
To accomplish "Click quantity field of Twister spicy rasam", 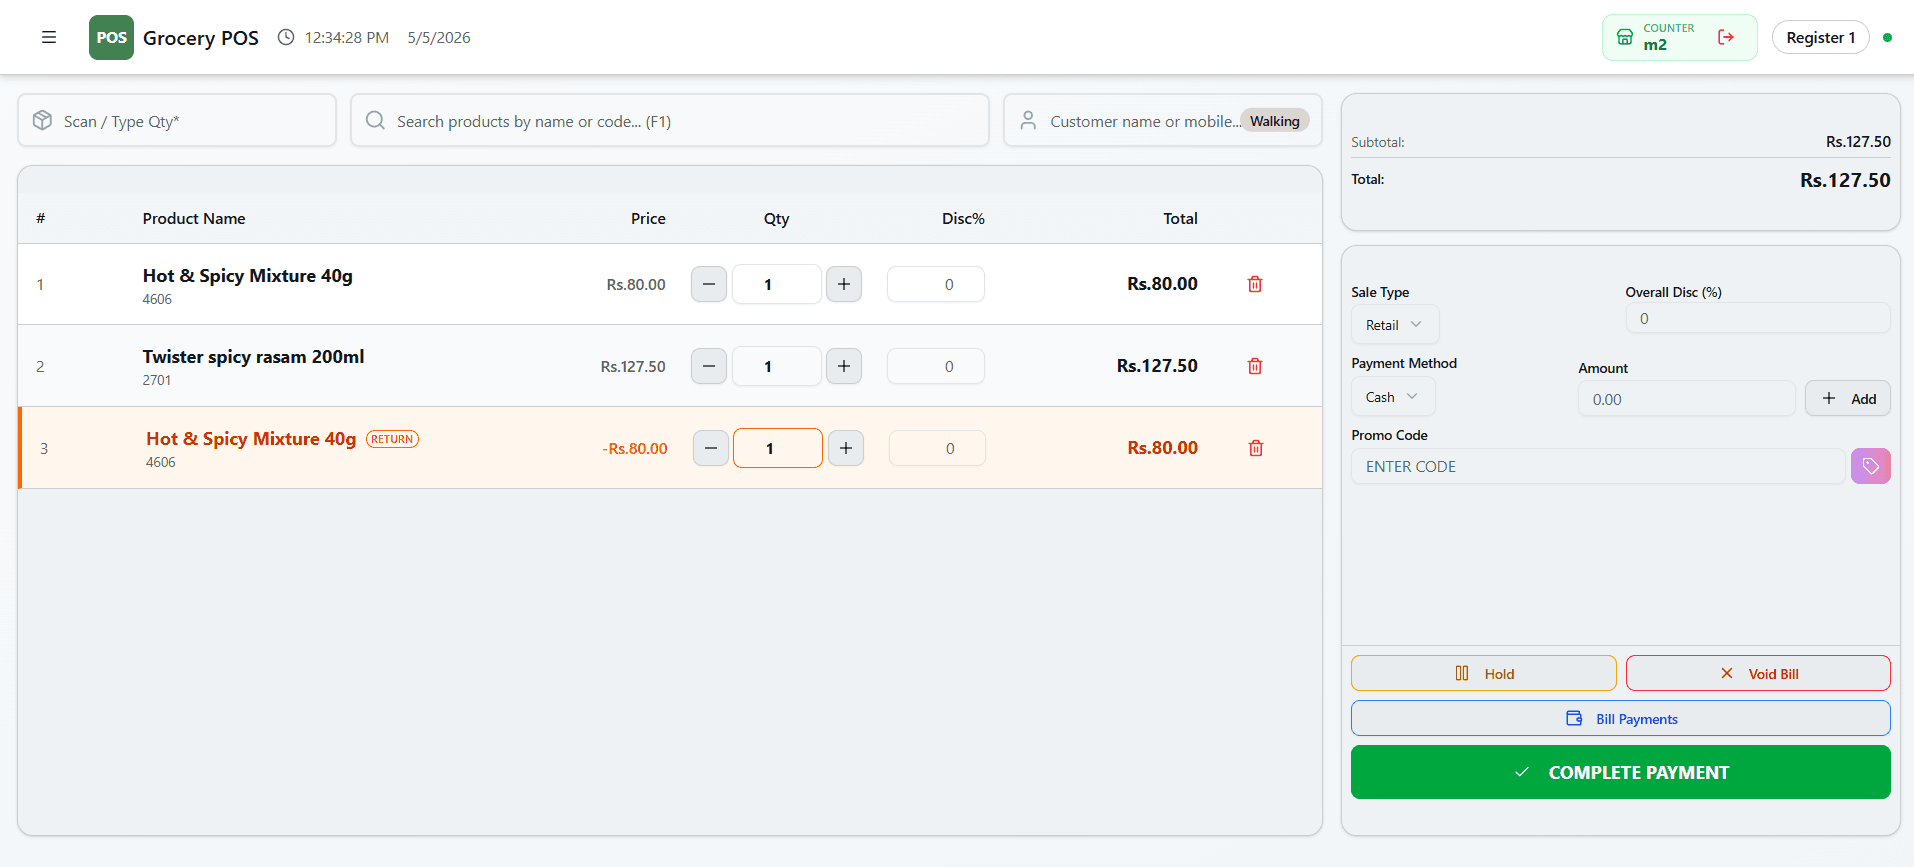I will pyautogui.click(x=777, y=366).
